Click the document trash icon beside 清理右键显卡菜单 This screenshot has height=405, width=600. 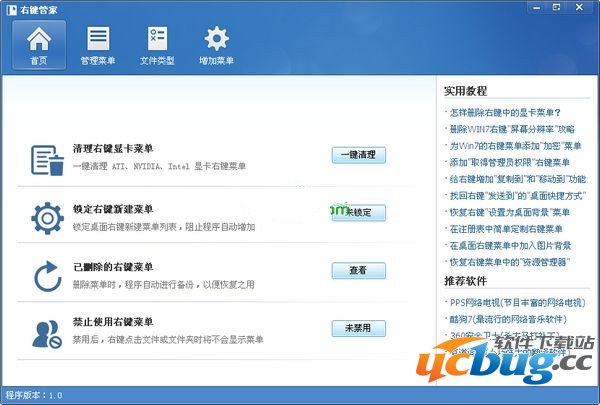click(47, 160)
